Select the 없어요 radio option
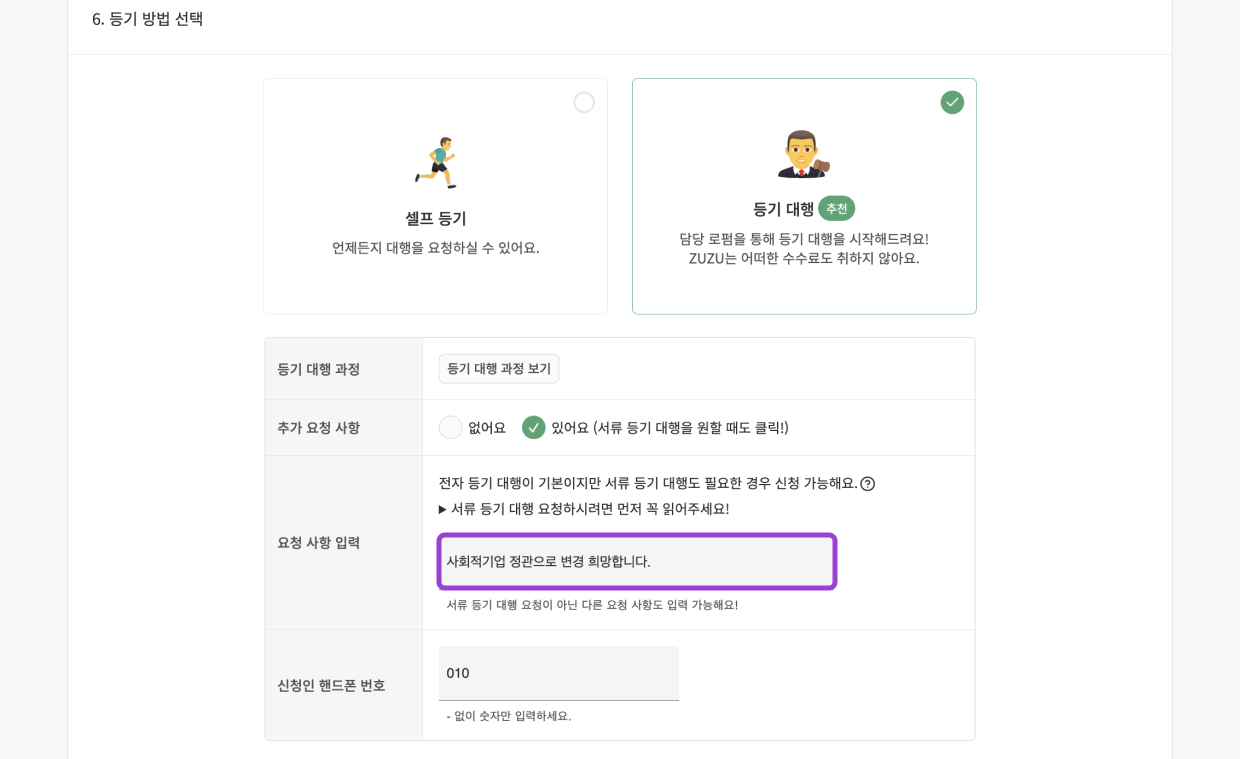The height and width of the screenshot is (759, 1240). point(451,428)
